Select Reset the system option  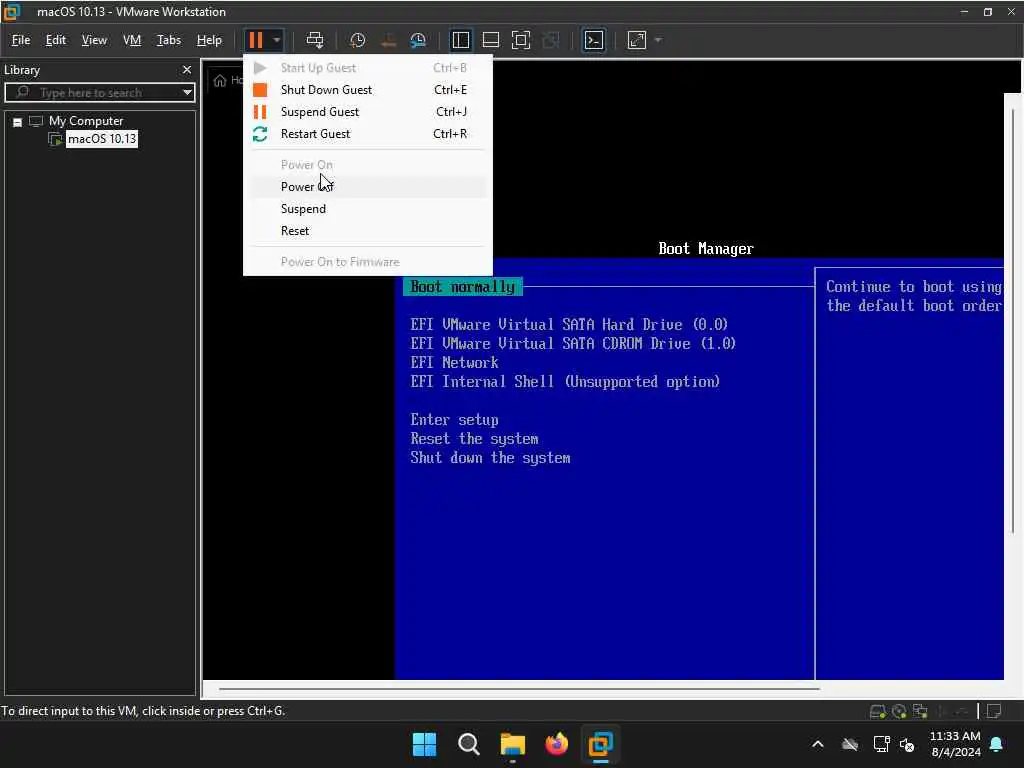[474, 439]
